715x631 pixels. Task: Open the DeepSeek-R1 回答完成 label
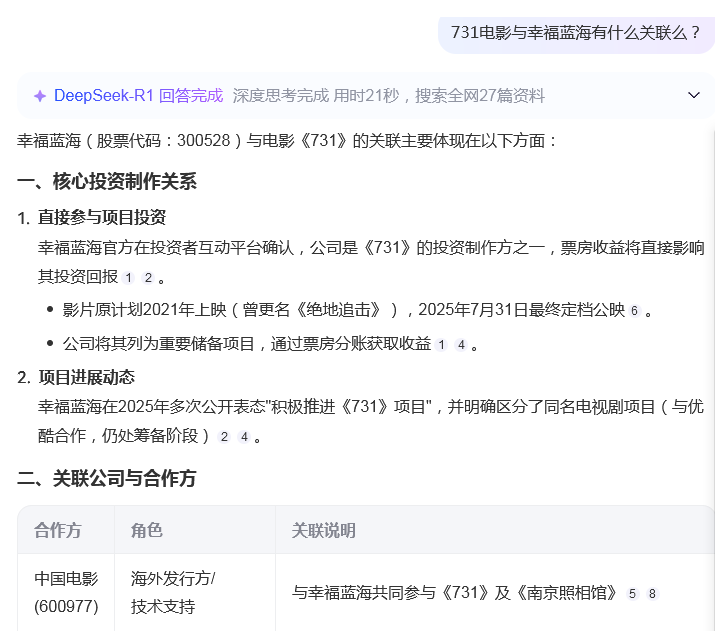click(138, 96)
